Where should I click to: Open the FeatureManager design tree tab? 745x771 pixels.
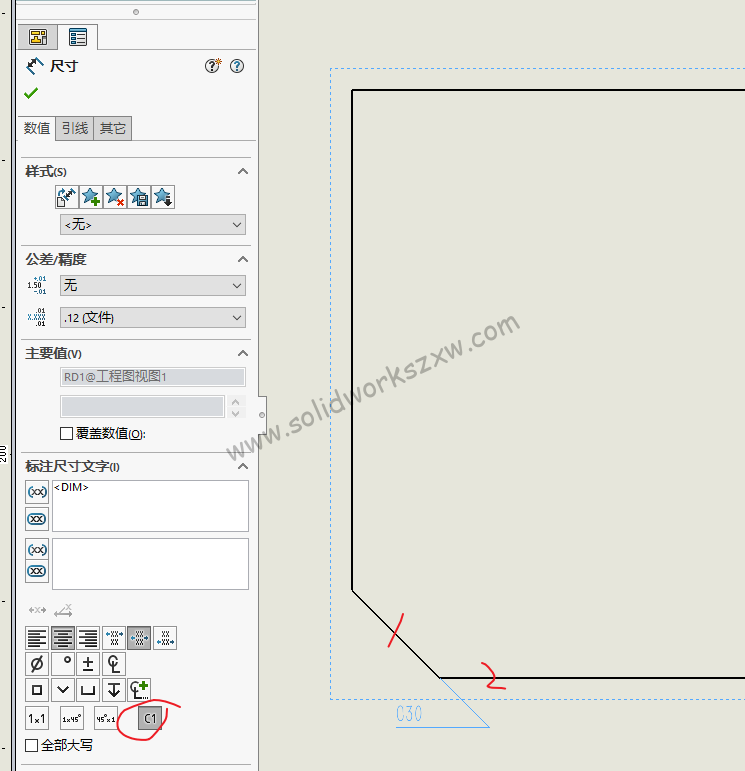pos(38,37)
